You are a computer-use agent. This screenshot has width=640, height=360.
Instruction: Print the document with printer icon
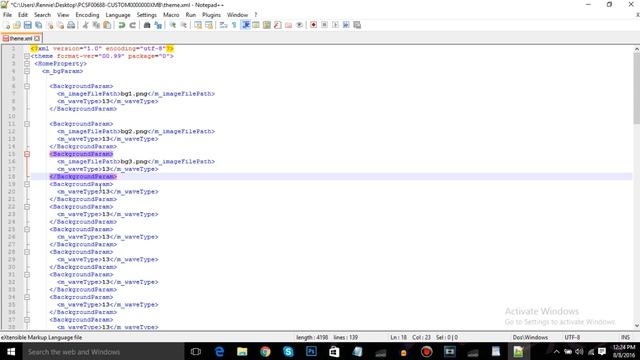point(71,25)
